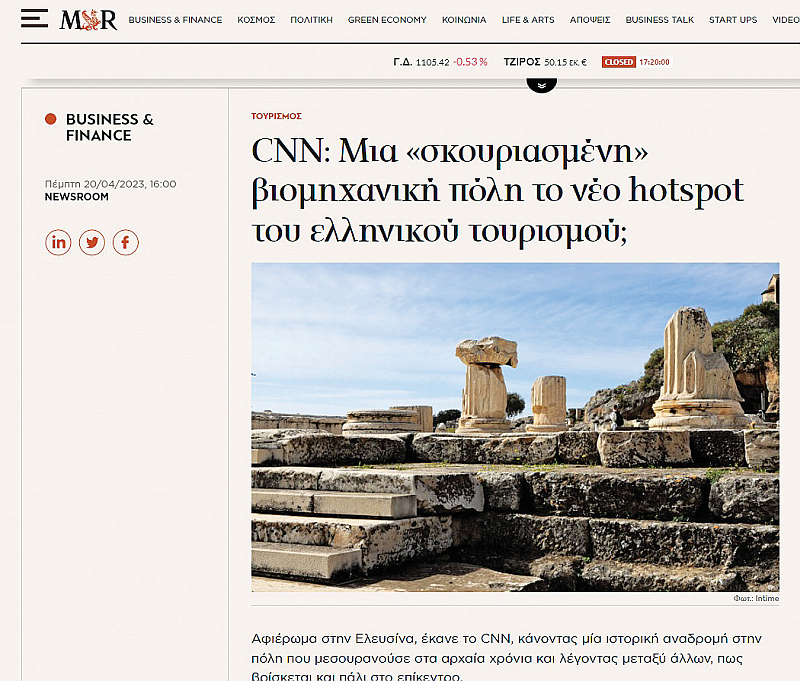Click the article headline about CNN
Image resolution: width=800 pixels, height=681 pixels.
coord(497,191)
